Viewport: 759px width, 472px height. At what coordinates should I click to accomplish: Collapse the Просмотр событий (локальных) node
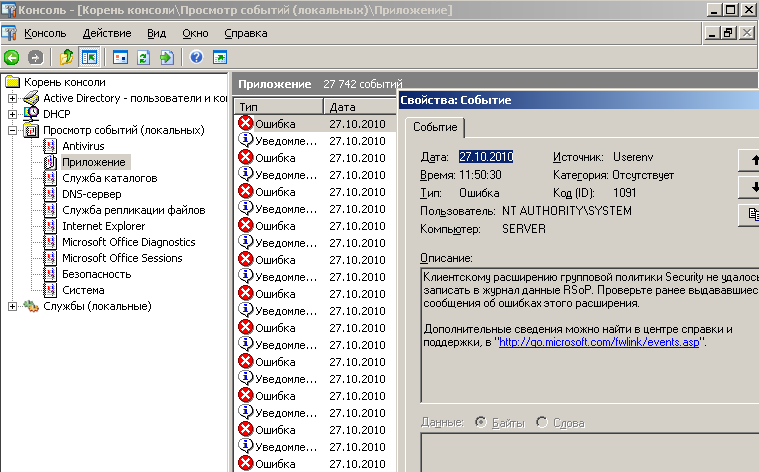12,130
